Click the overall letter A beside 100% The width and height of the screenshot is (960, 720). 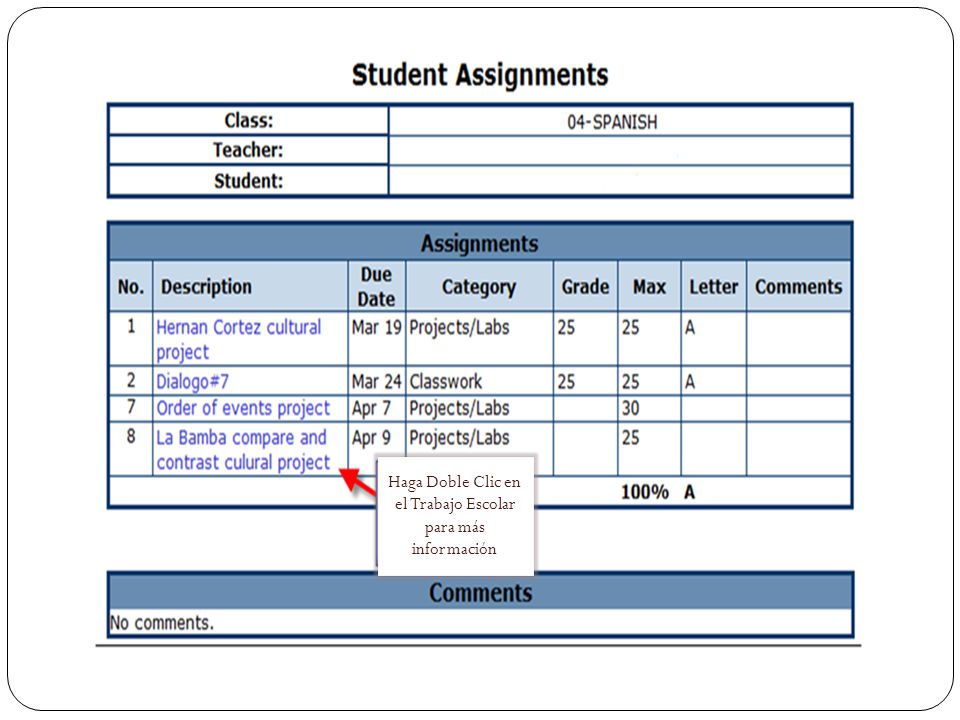pos(689,492)
